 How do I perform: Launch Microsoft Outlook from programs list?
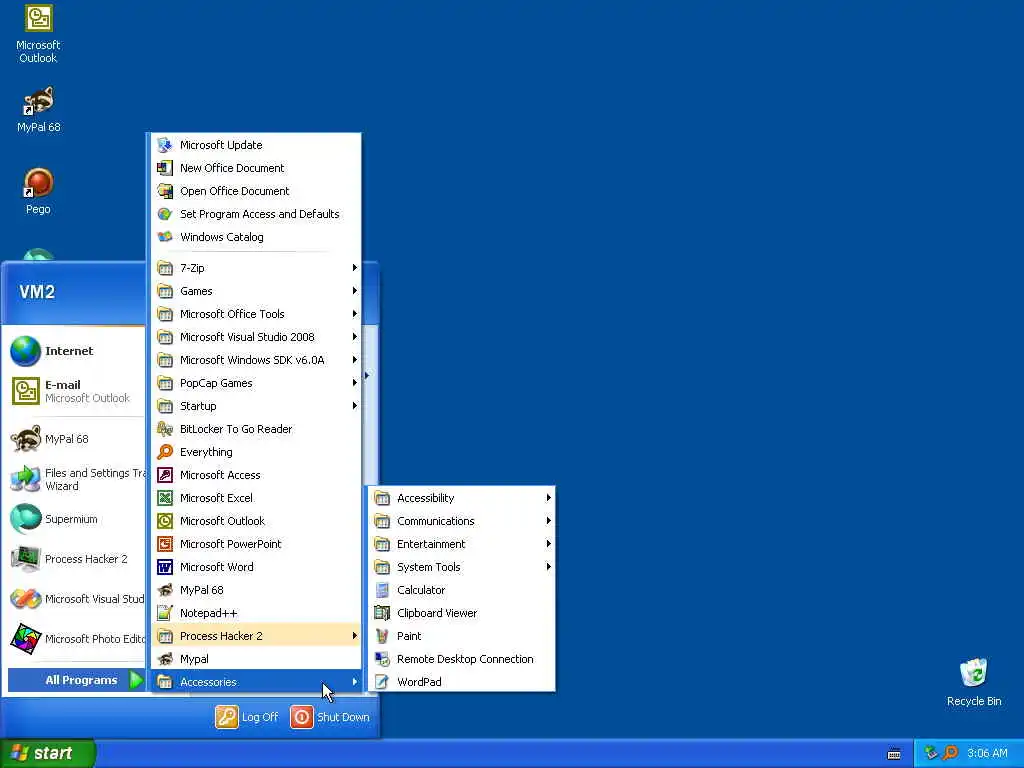[256, 520]
